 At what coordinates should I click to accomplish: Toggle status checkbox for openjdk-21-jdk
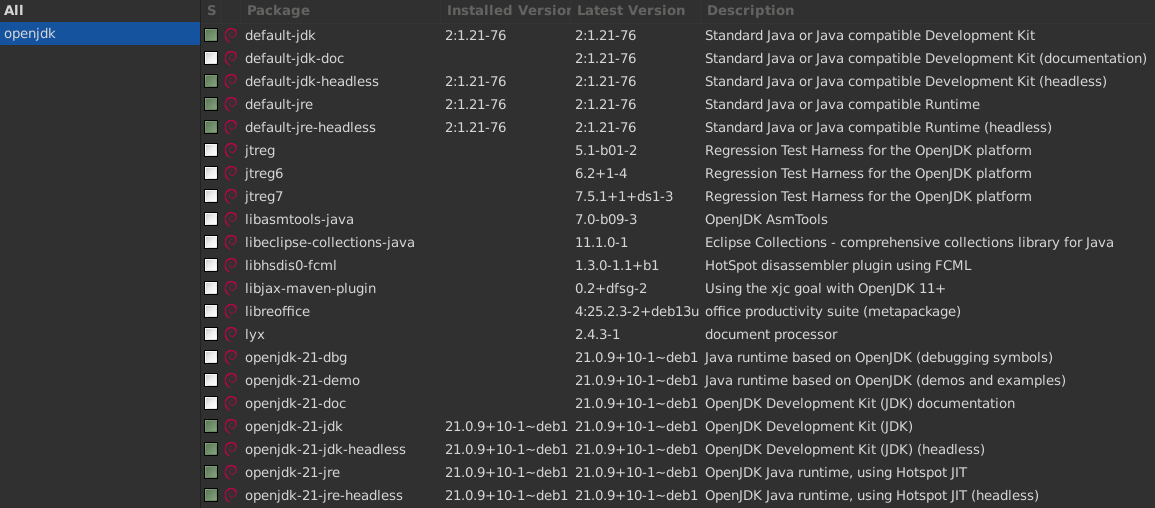(x=211, y=426)
